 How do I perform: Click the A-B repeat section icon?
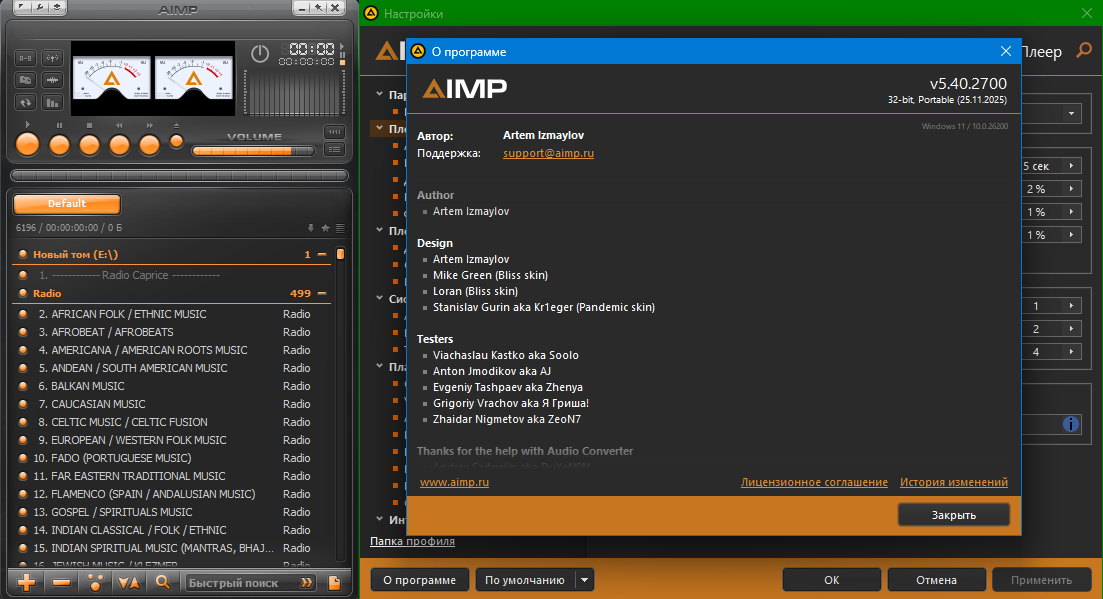25,57
